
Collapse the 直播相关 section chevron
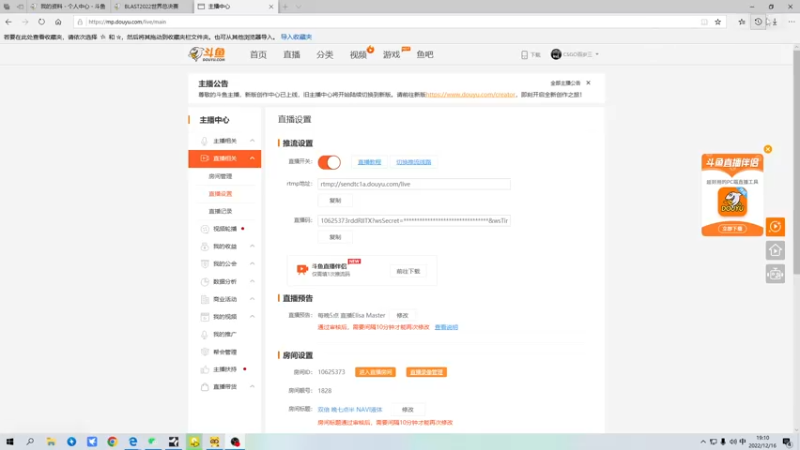(252, 158)
